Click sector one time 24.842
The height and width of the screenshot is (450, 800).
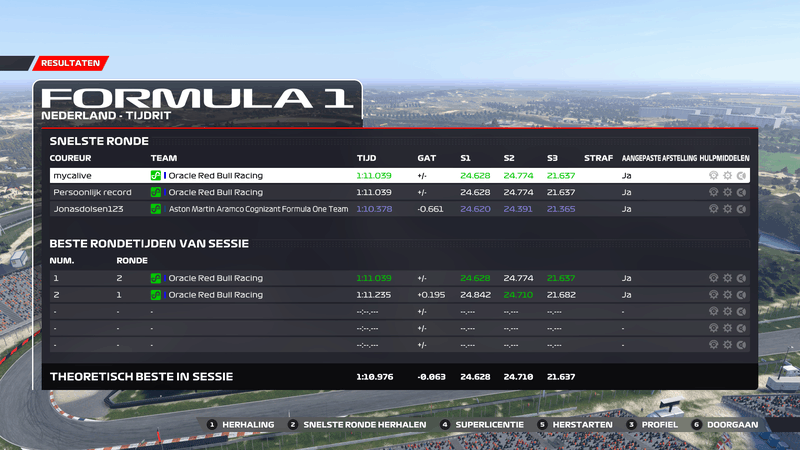pos(475,295)
